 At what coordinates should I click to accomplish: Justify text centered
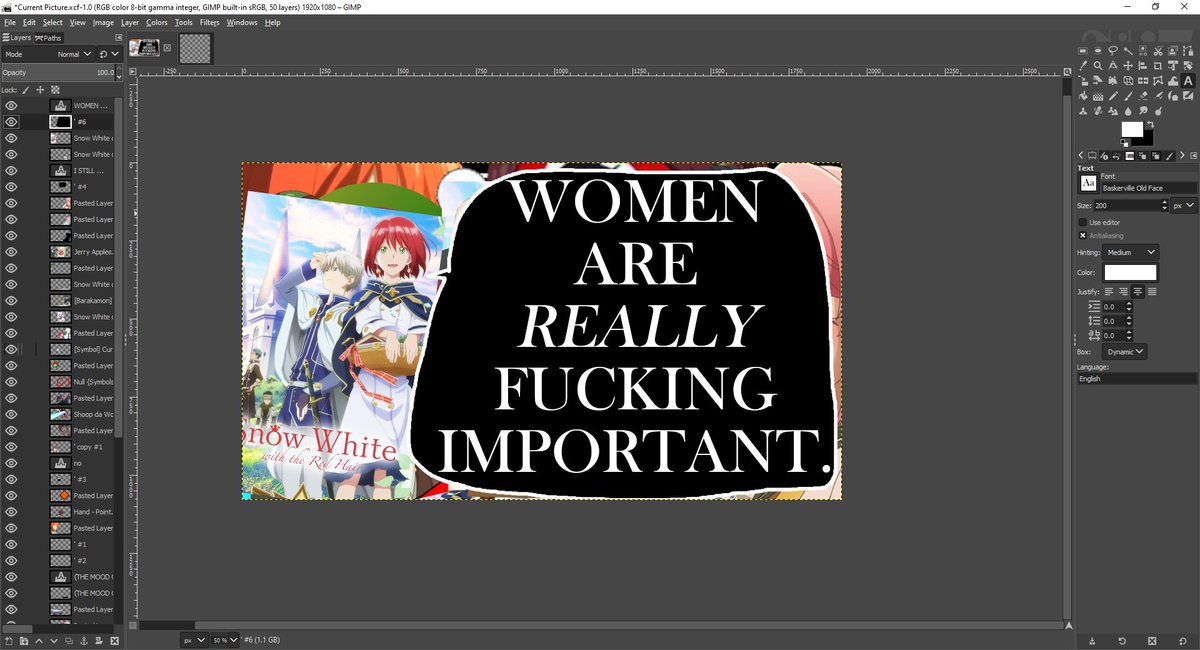point(1137,291)
